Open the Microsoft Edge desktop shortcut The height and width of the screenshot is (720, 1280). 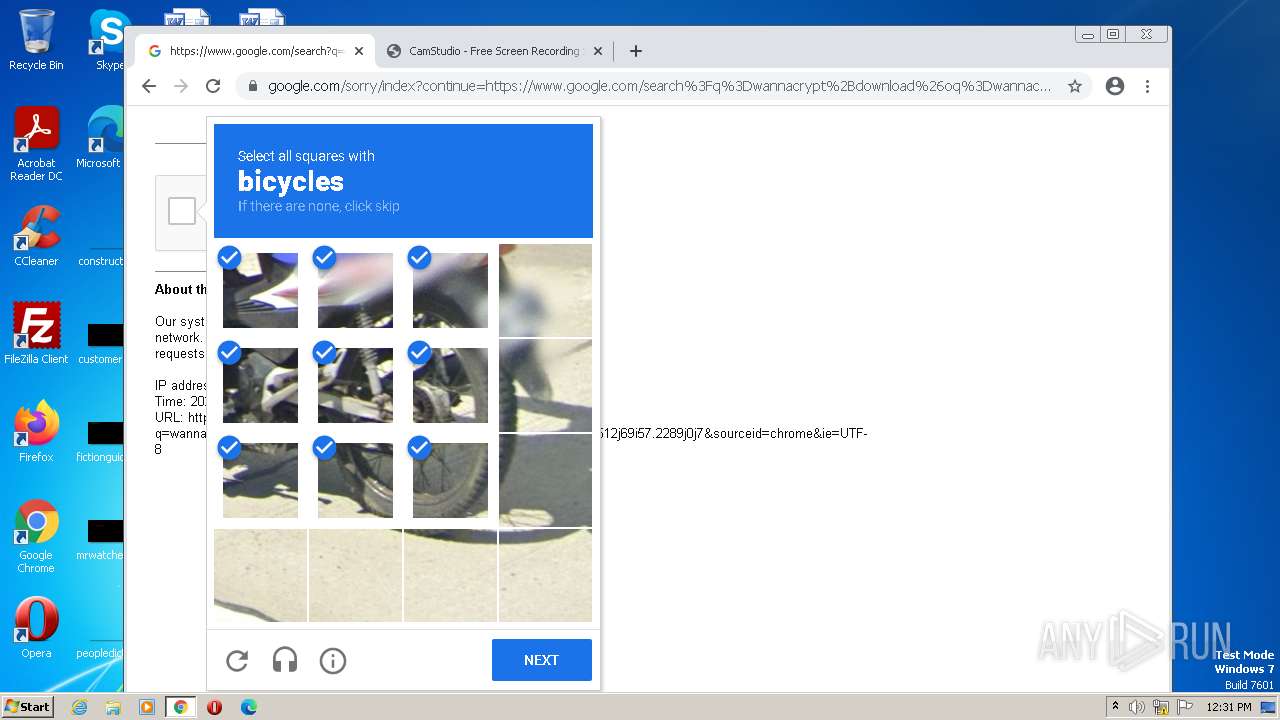pos(100,138)
